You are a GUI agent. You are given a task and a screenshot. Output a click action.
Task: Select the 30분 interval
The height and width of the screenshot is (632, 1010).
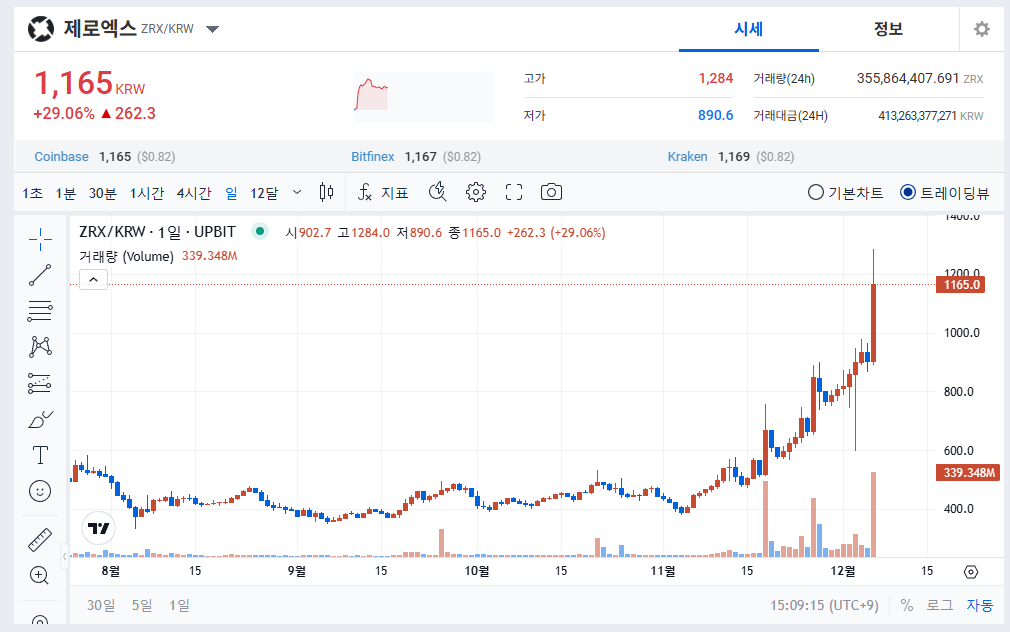click(x=102, y=193)
